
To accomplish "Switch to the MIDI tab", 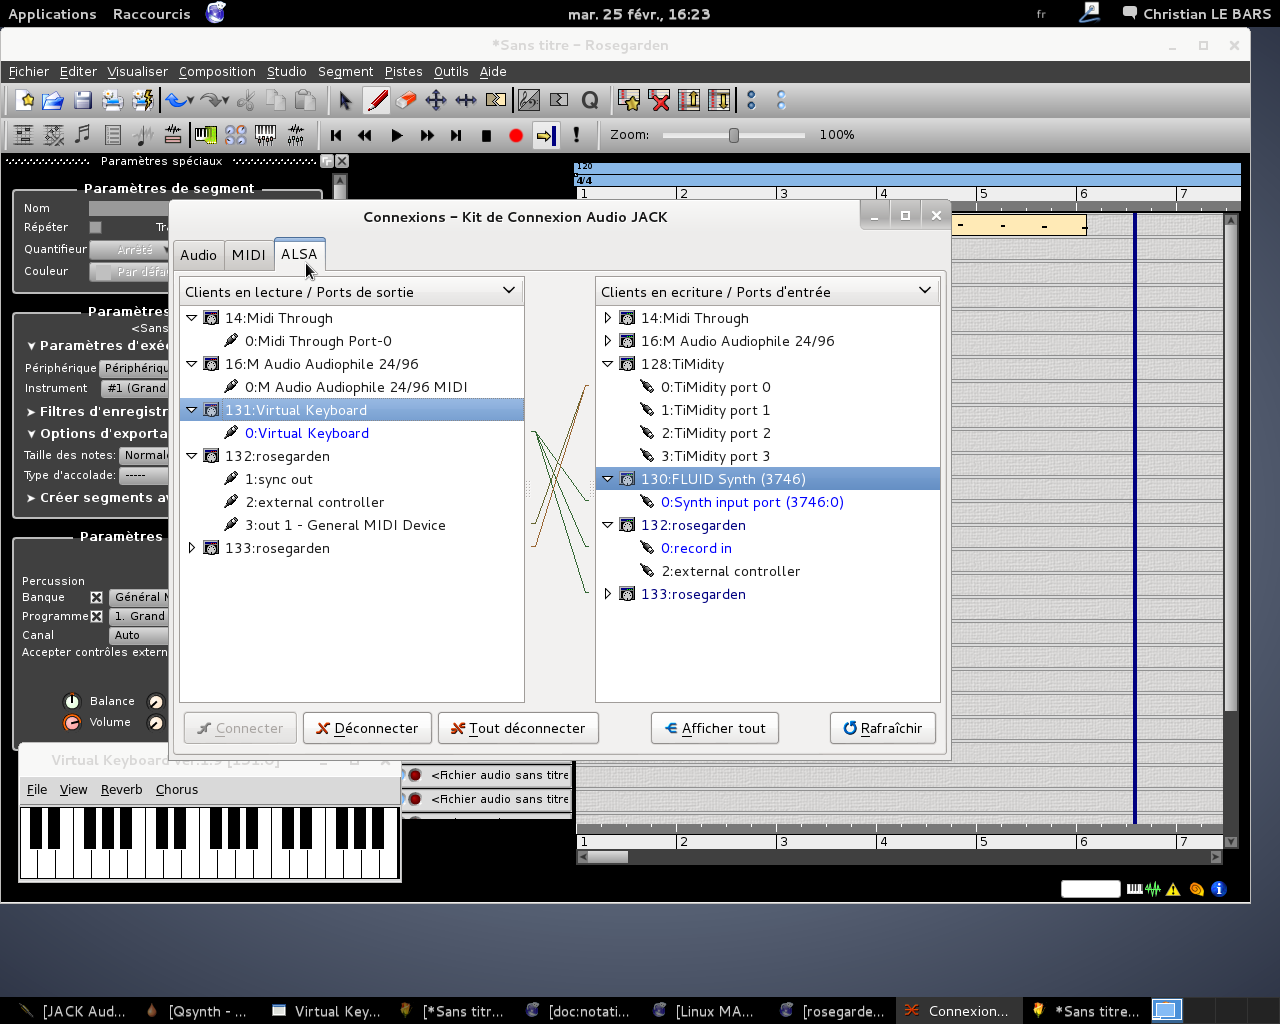I will tap(248, 255).
